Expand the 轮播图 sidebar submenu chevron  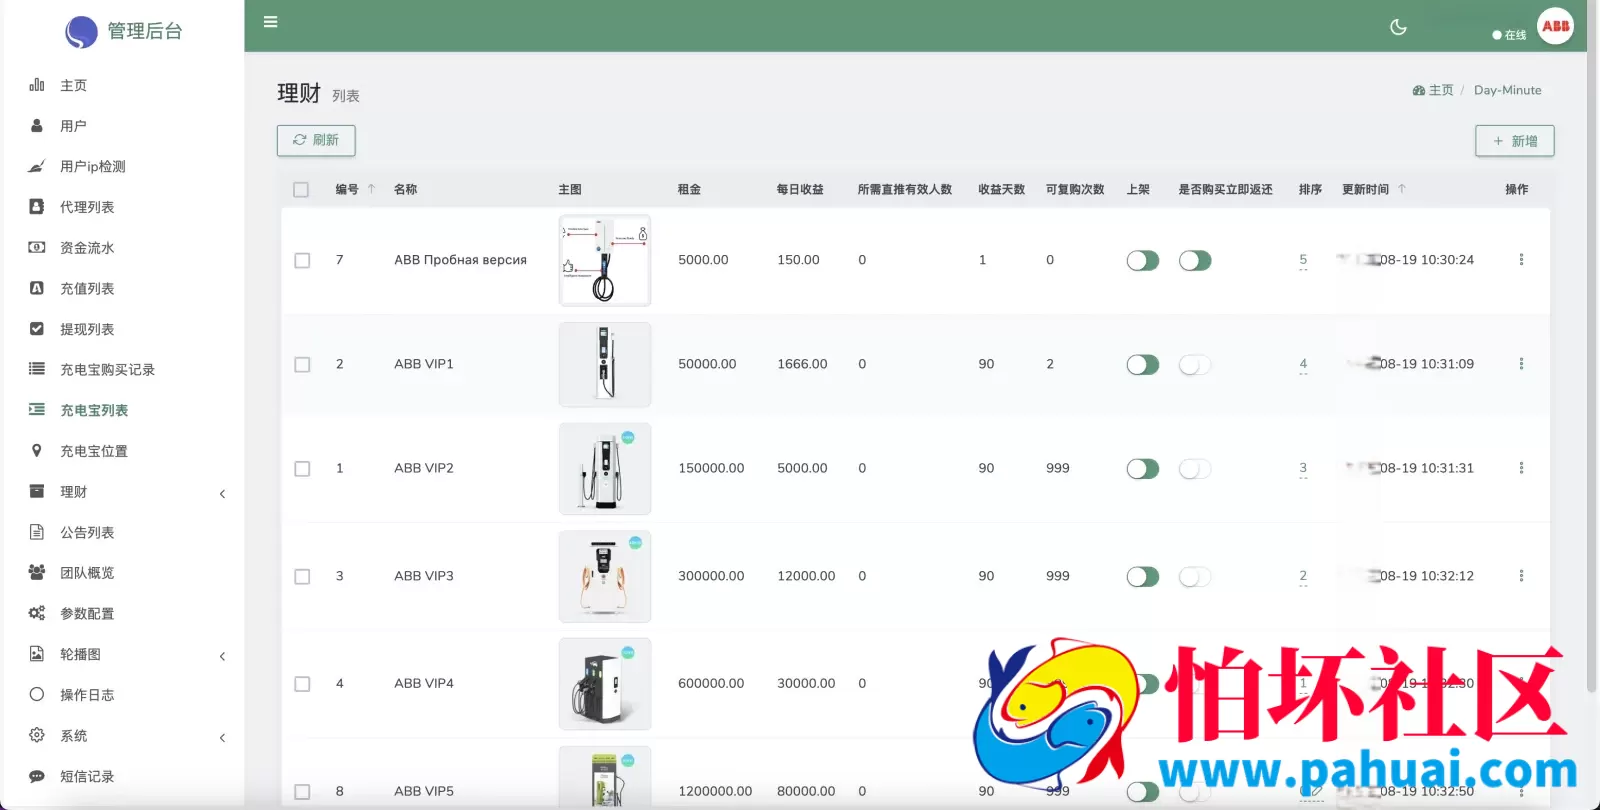[x=222, y=656]
